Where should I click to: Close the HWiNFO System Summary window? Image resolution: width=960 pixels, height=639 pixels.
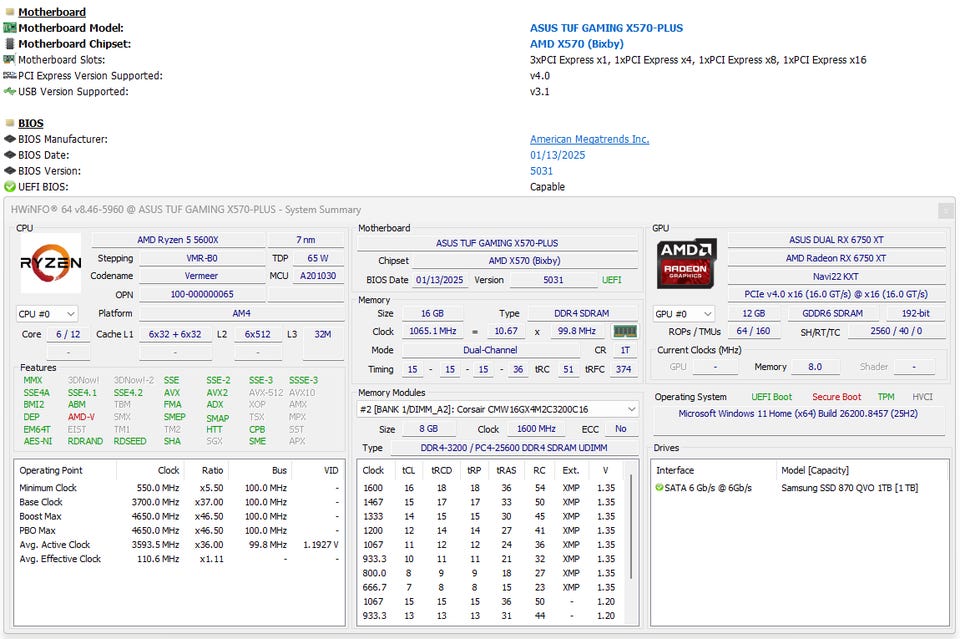point(946,211)
